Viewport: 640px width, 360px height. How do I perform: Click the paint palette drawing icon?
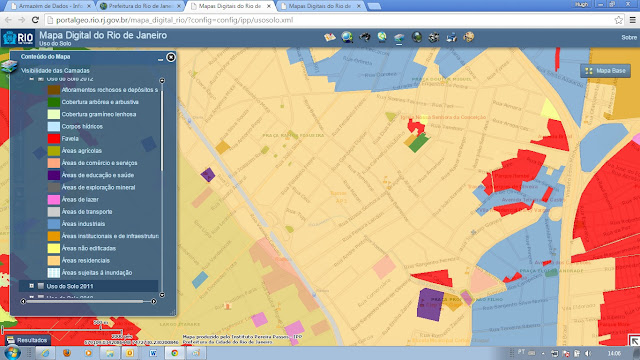point(469,37)
